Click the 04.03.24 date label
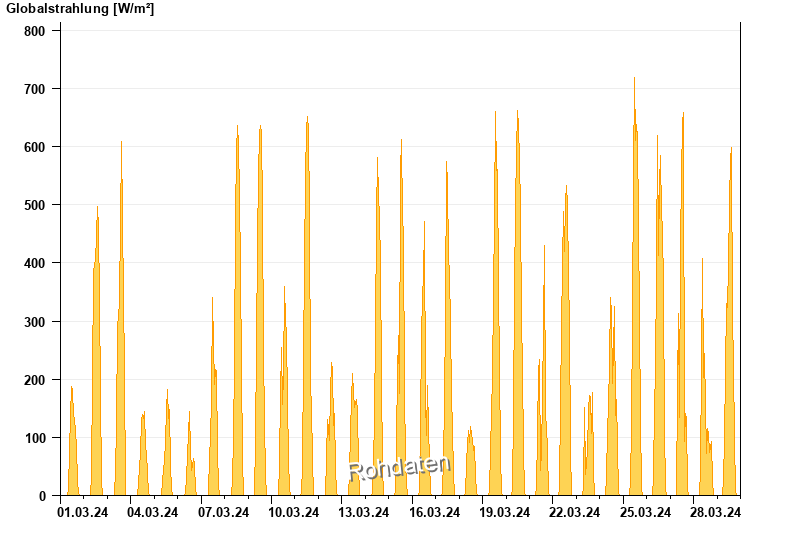Viewport: 800px width, 550px height. tap(153, 512)
